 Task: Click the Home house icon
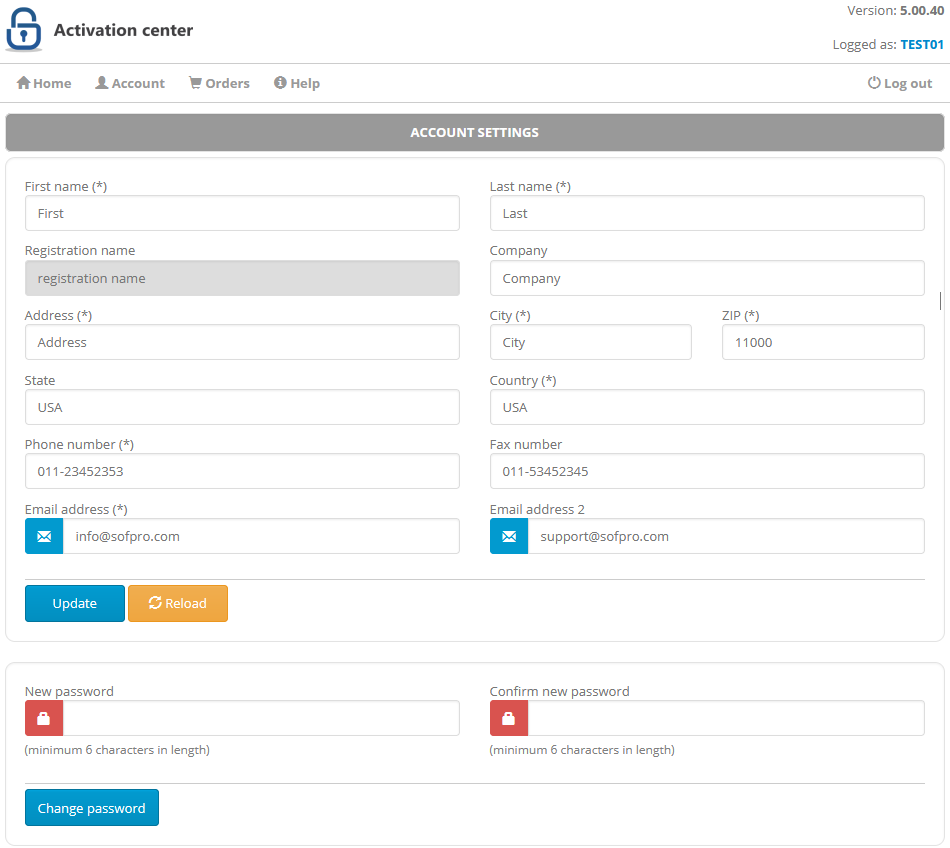pyautogui.click(x=24, y=83)
